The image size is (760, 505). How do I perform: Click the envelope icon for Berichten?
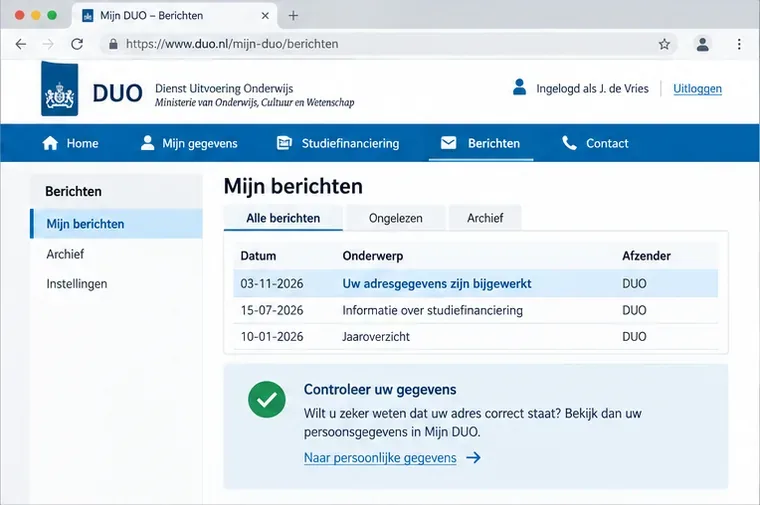448,142
